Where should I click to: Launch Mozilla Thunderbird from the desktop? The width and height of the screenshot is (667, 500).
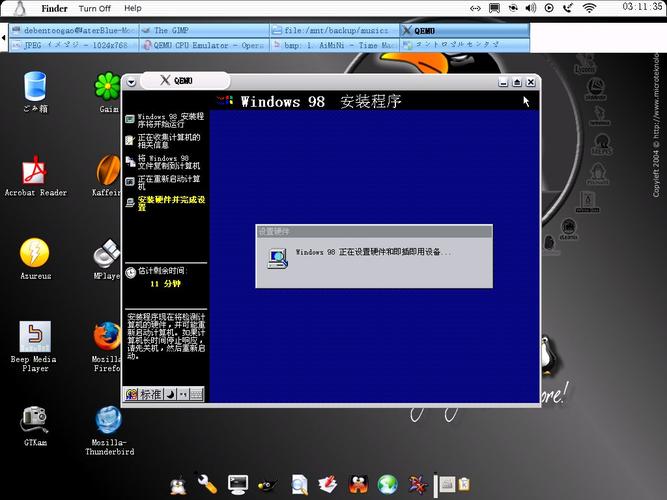pyautogui.click(x=108, y=420)
